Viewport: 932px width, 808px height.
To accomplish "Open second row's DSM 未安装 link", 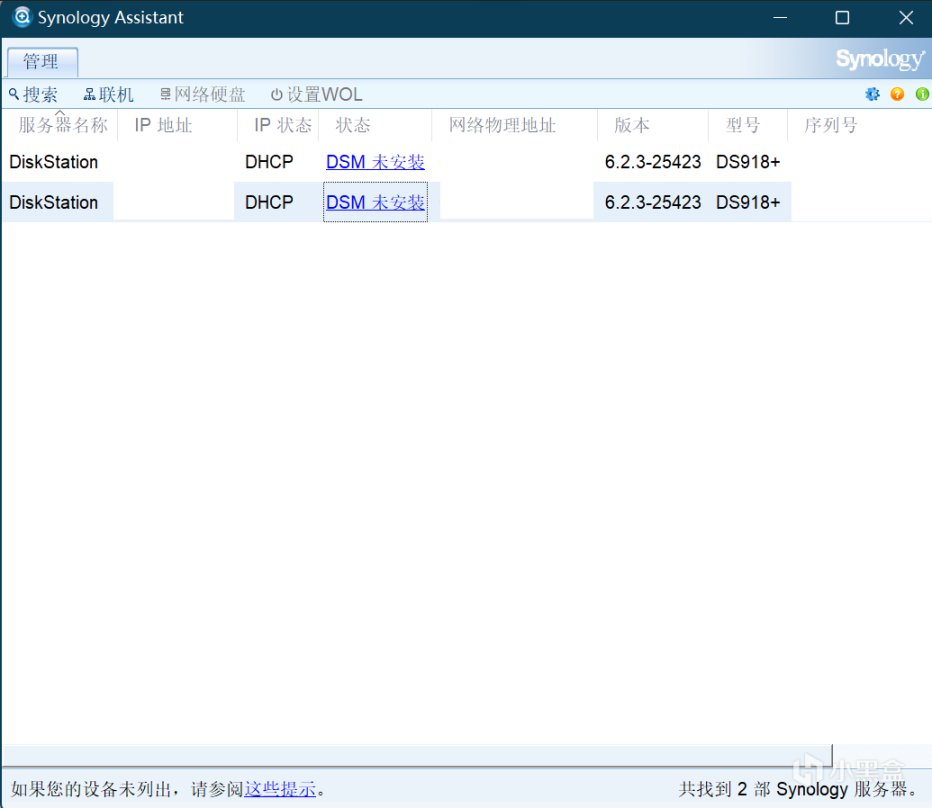I will tap(375, 202).
